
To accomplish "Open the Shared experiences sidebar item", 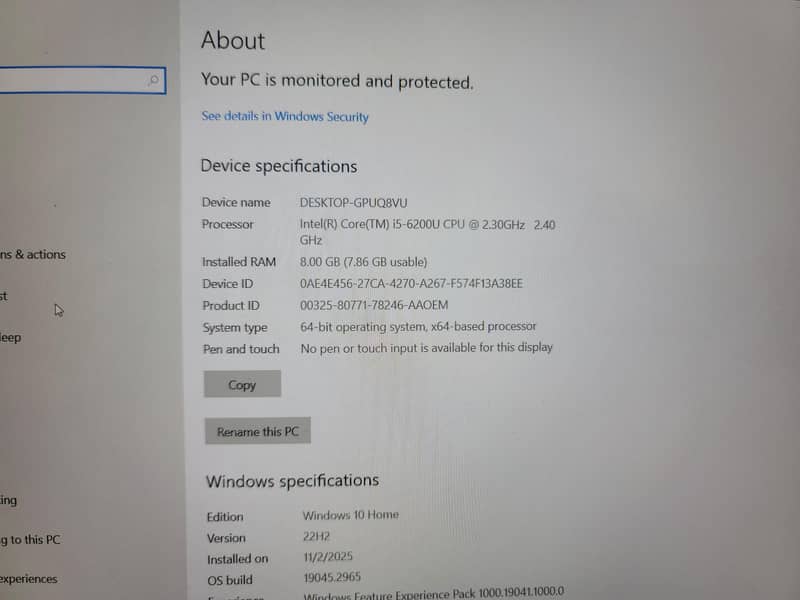I will point(29,579).
